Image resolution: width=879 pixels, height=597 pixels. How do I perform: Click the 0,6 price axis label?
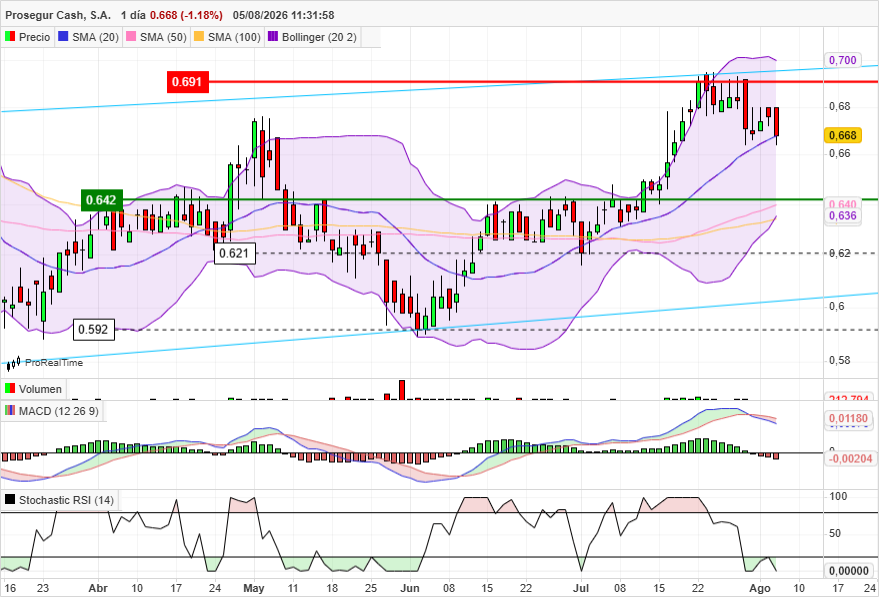[836, 306]
